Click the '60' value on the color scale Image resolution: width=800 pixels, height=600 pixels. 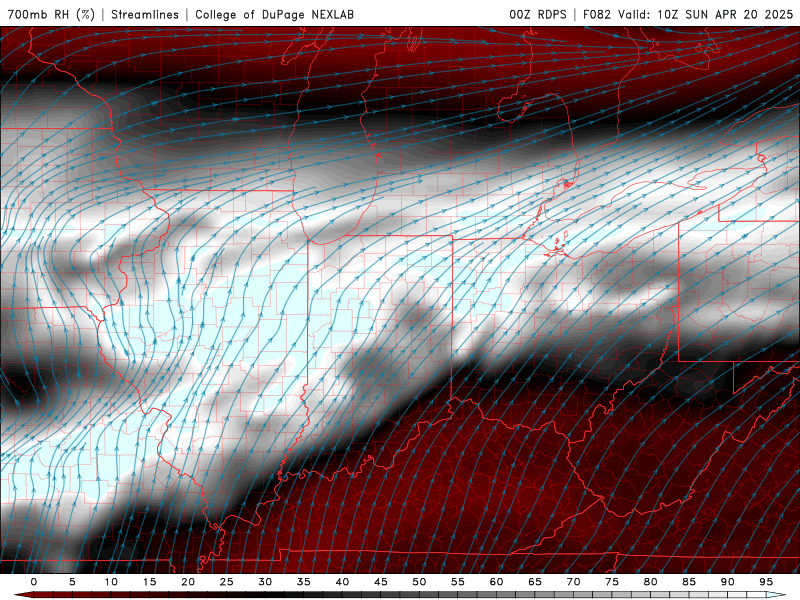point(496,582)
